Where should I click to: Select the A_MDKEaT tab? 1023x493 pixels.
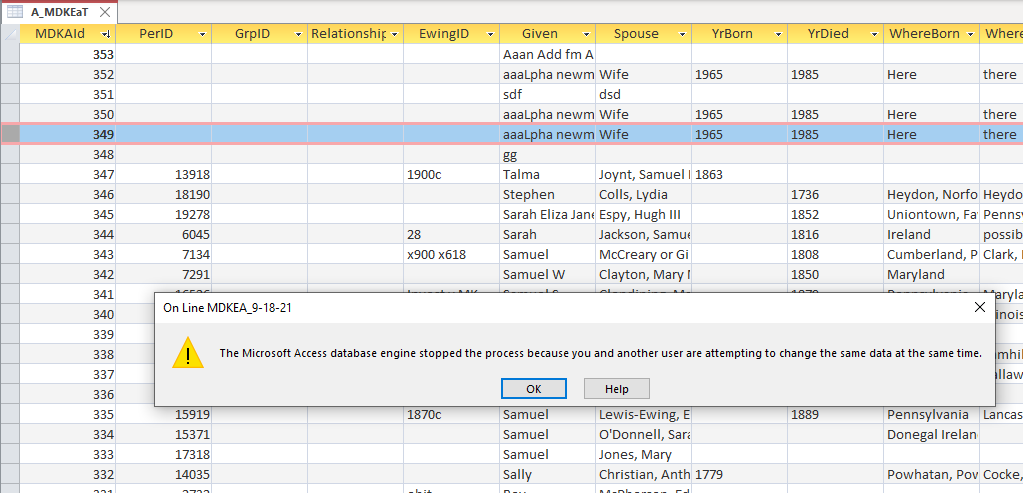click(60, 12)
